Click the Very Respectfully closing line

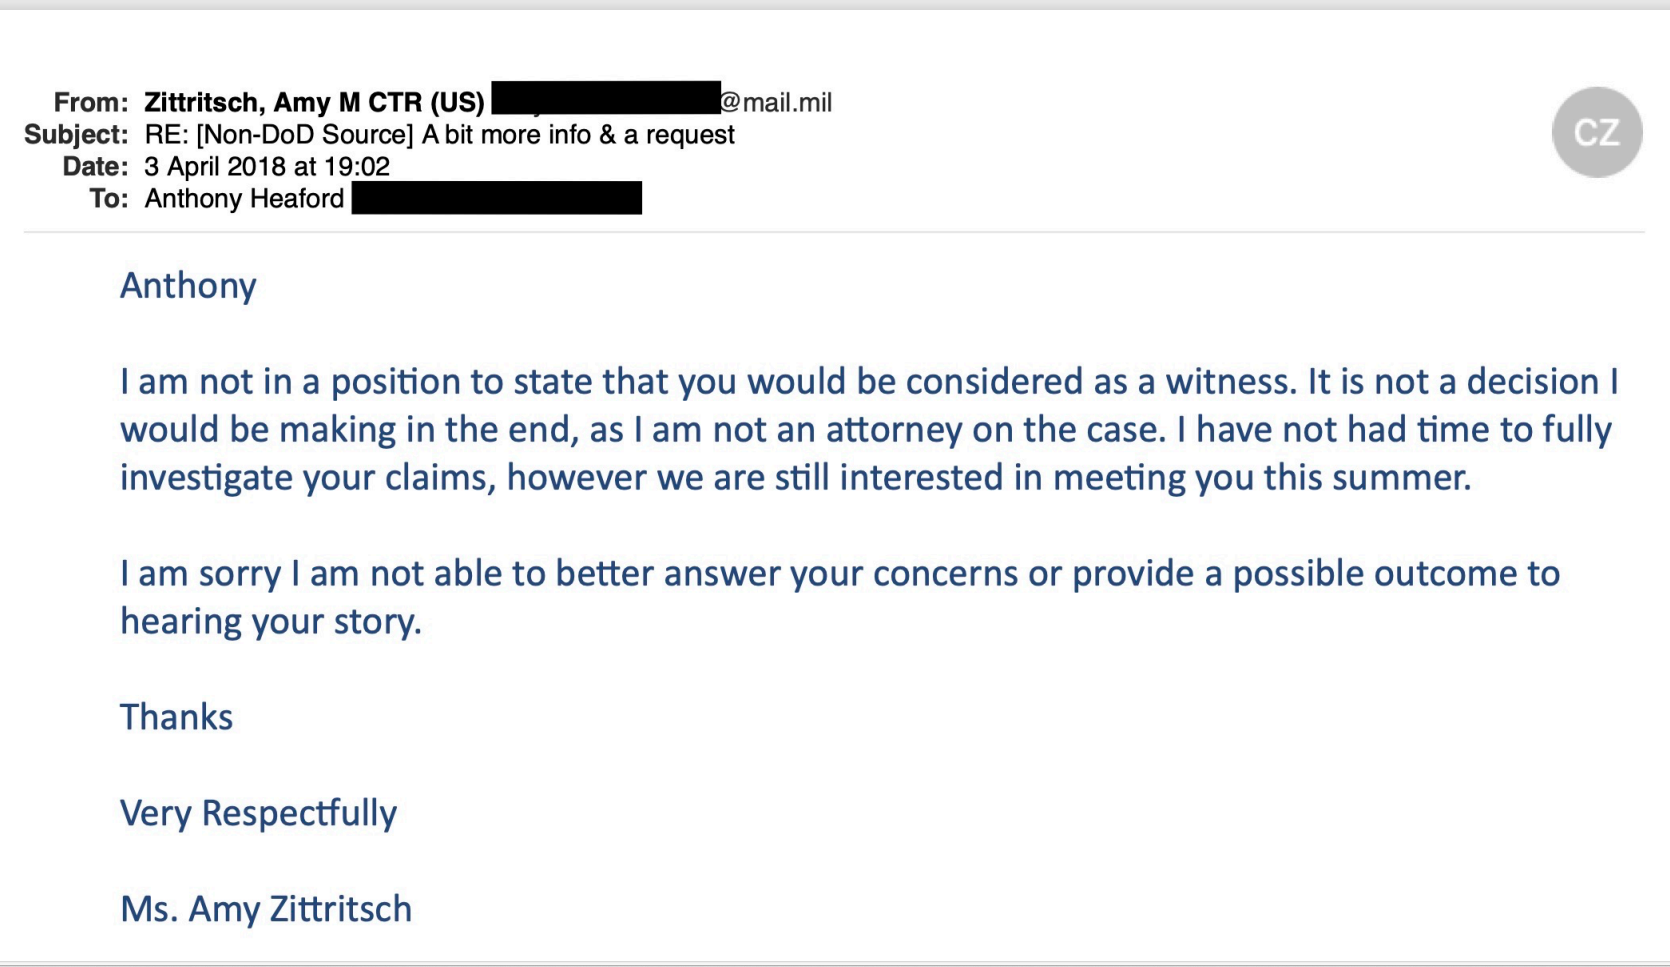click(258, 813)
